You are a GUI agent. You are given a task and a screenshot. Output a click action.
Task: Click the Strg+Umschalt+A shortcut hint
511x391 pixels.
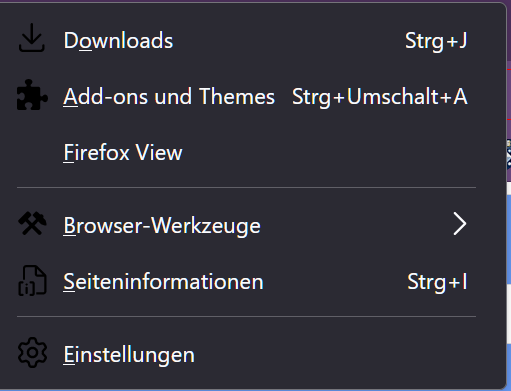tap(380, 97)
